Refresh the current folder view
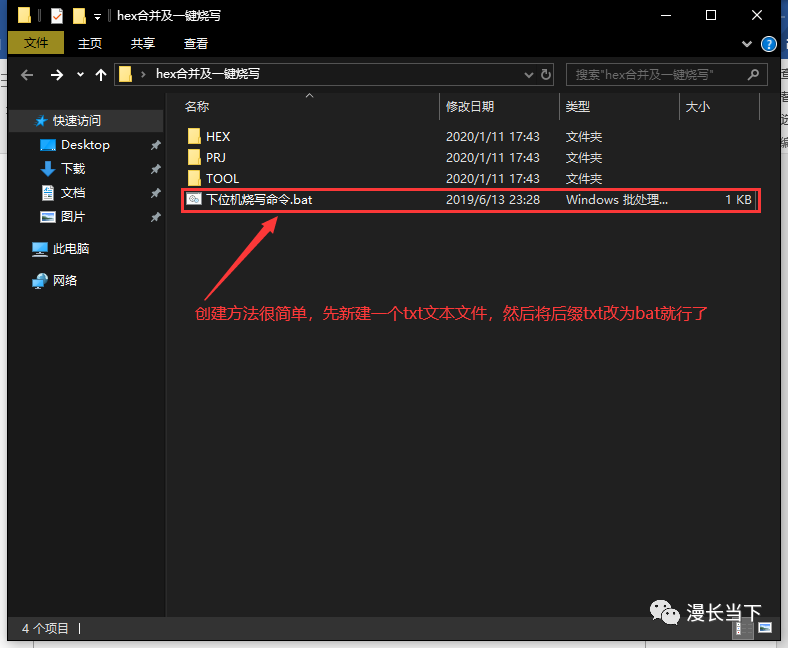The image size is (788, 648). coord(546,74)
